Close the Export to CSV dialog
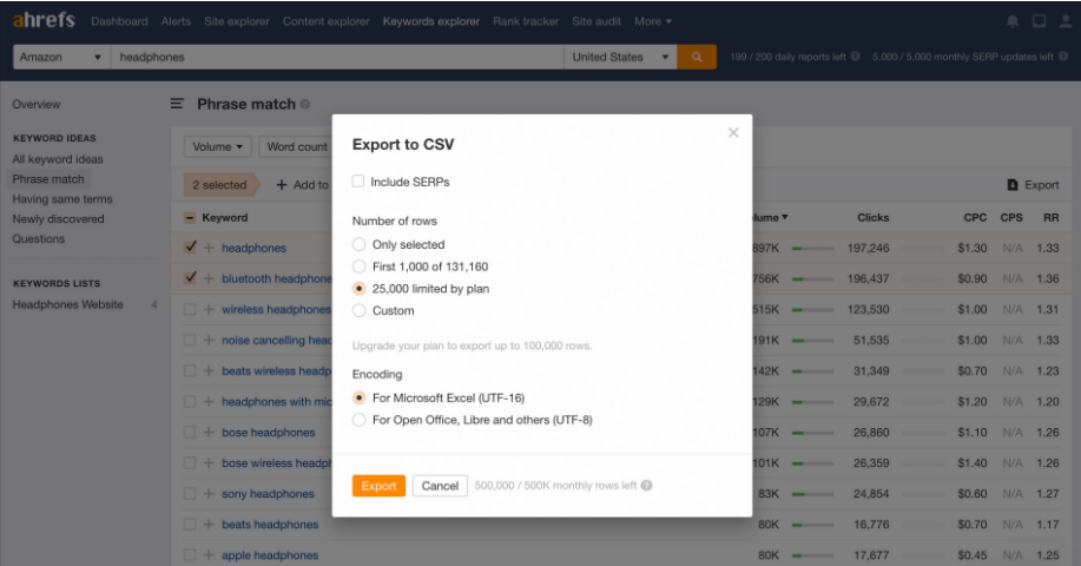 click(733, 132)
